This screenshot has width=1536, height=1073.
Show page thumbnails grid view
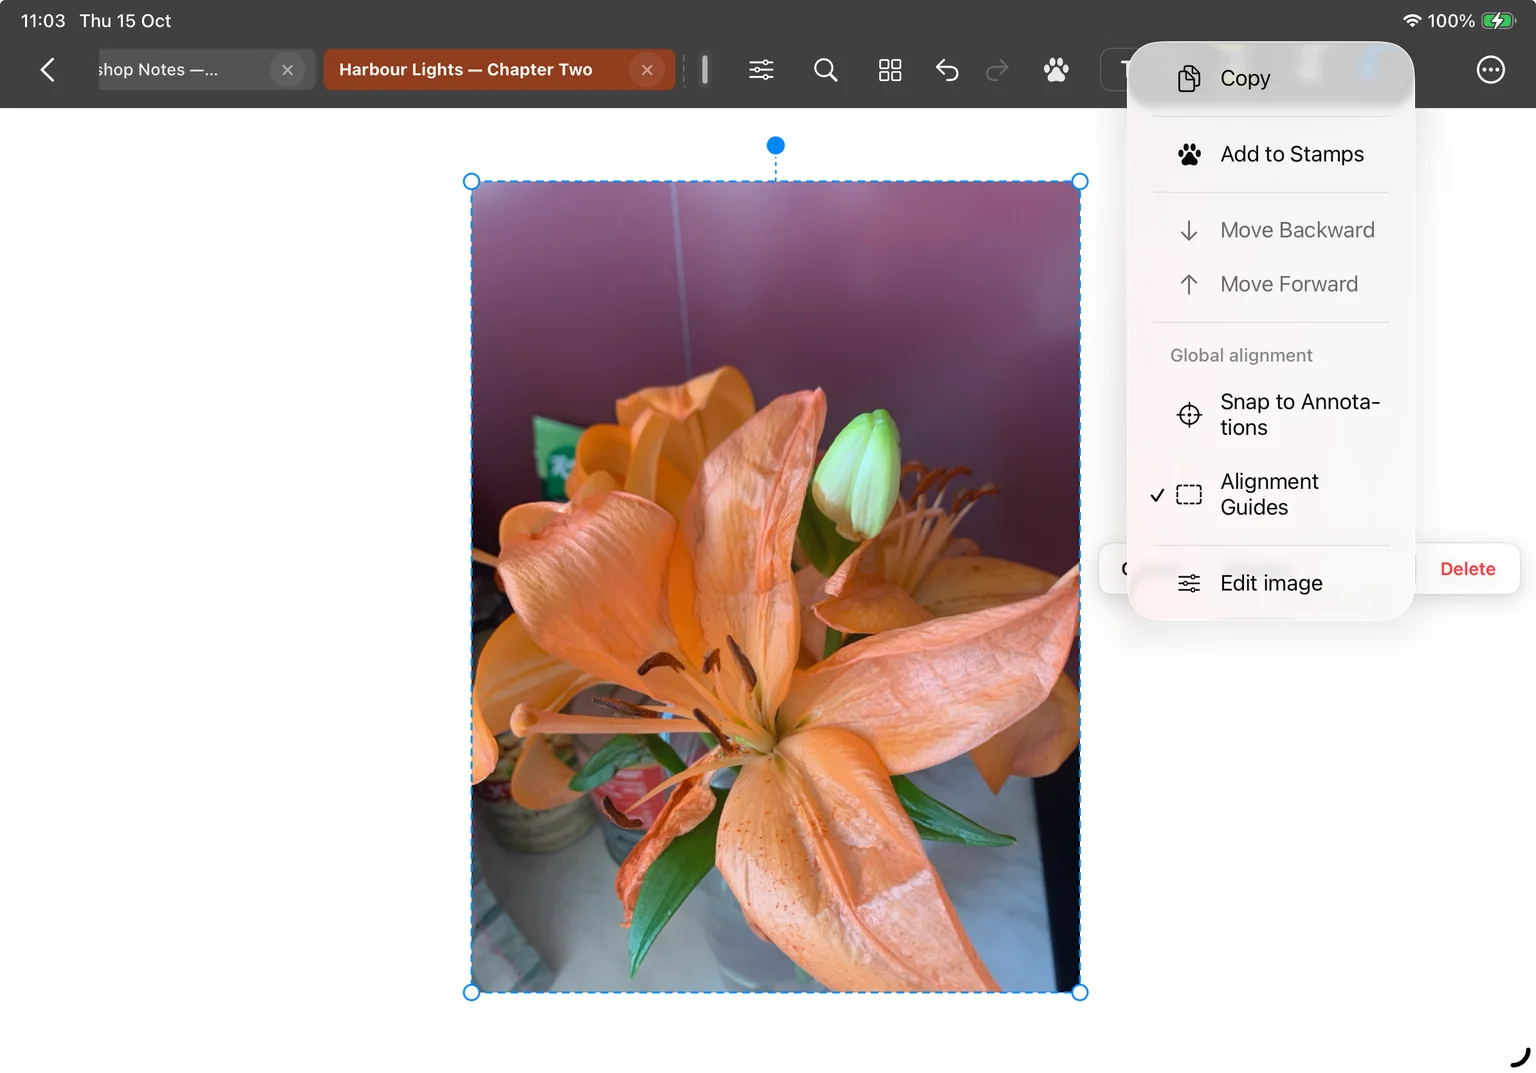(890, 70)
